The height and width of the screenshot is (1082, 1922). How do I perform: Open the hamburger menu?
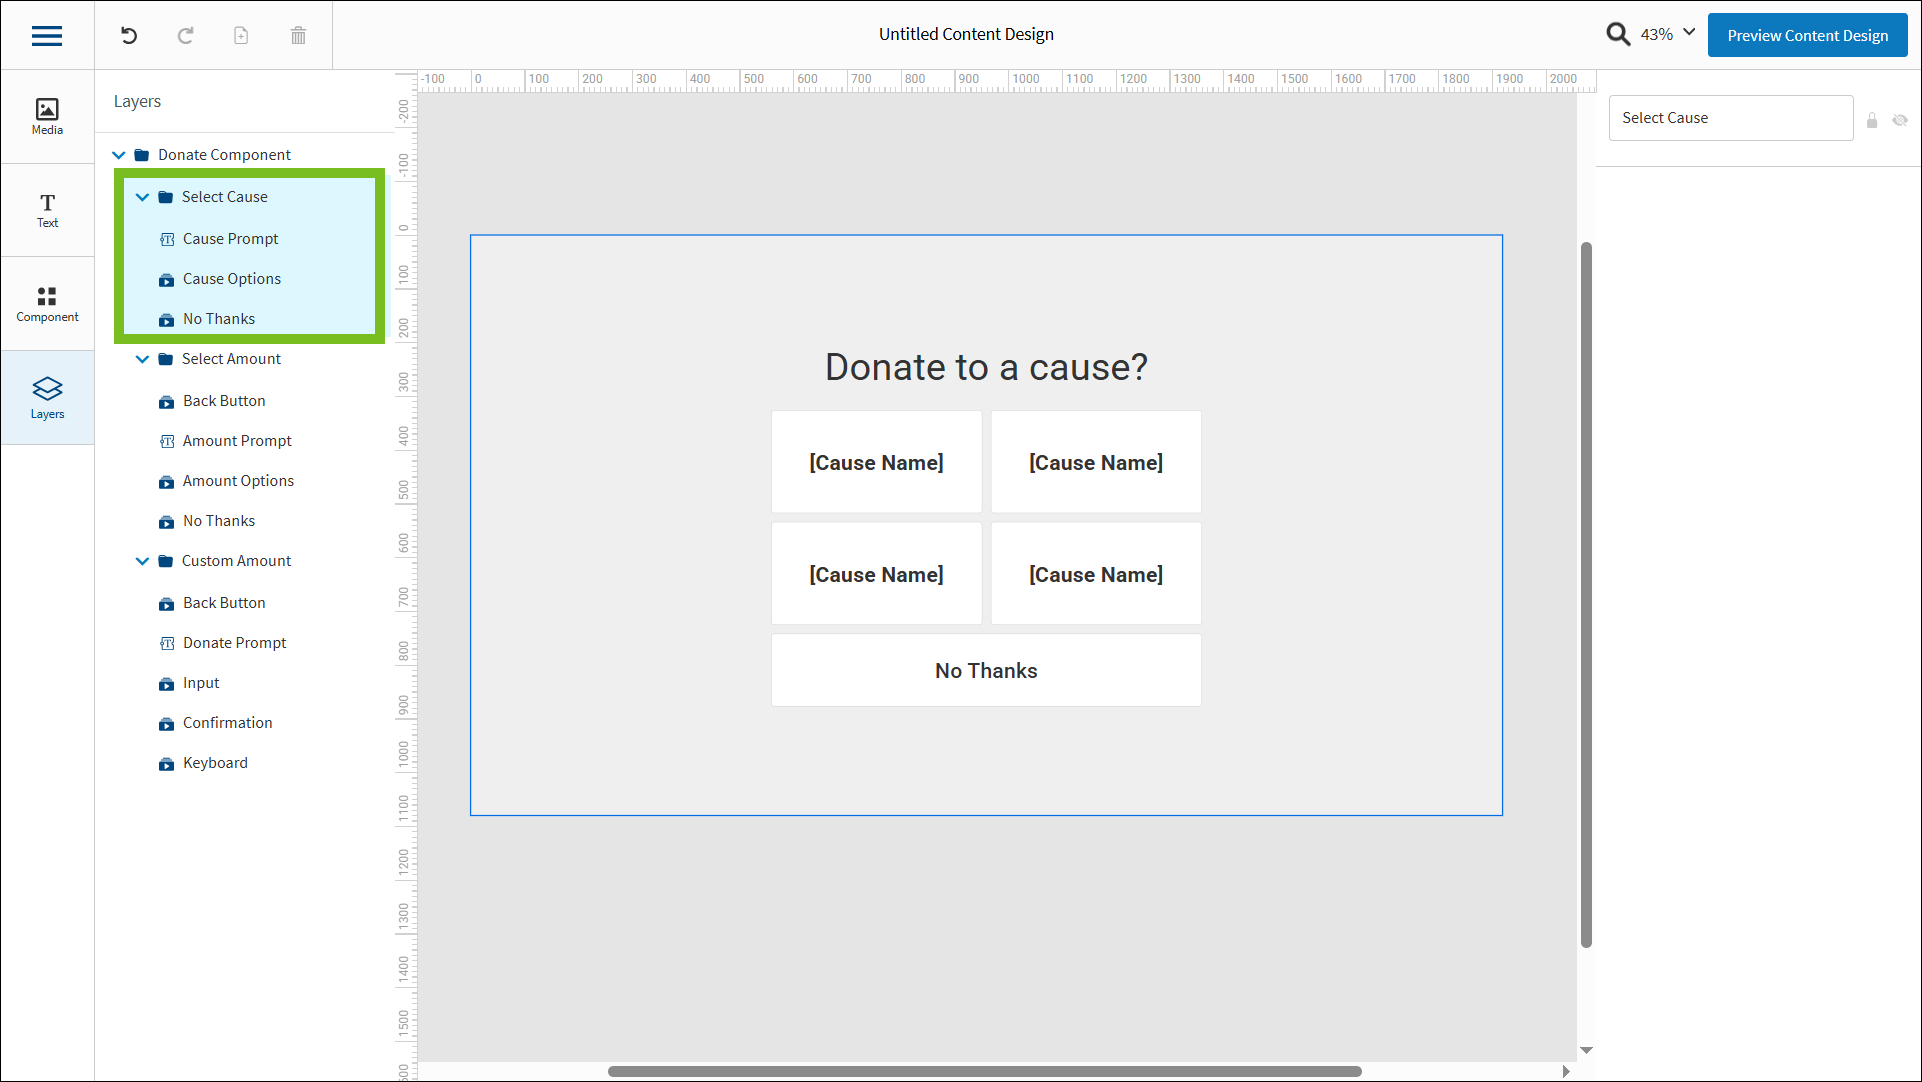47,35
